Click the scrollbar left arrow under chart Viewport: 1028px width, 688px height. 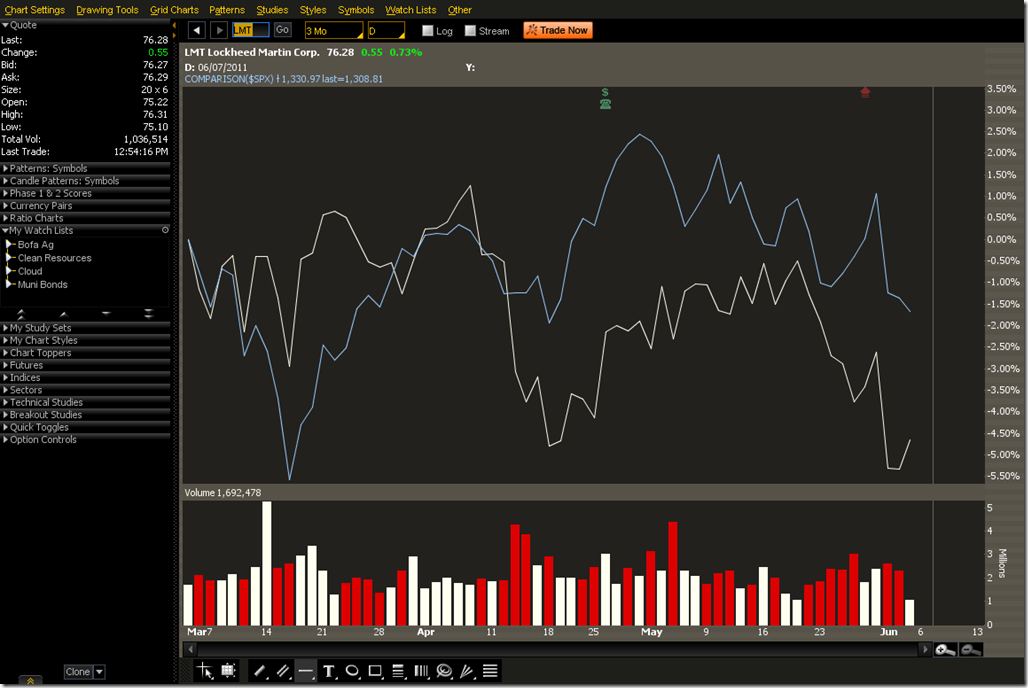tap(190, 649)
